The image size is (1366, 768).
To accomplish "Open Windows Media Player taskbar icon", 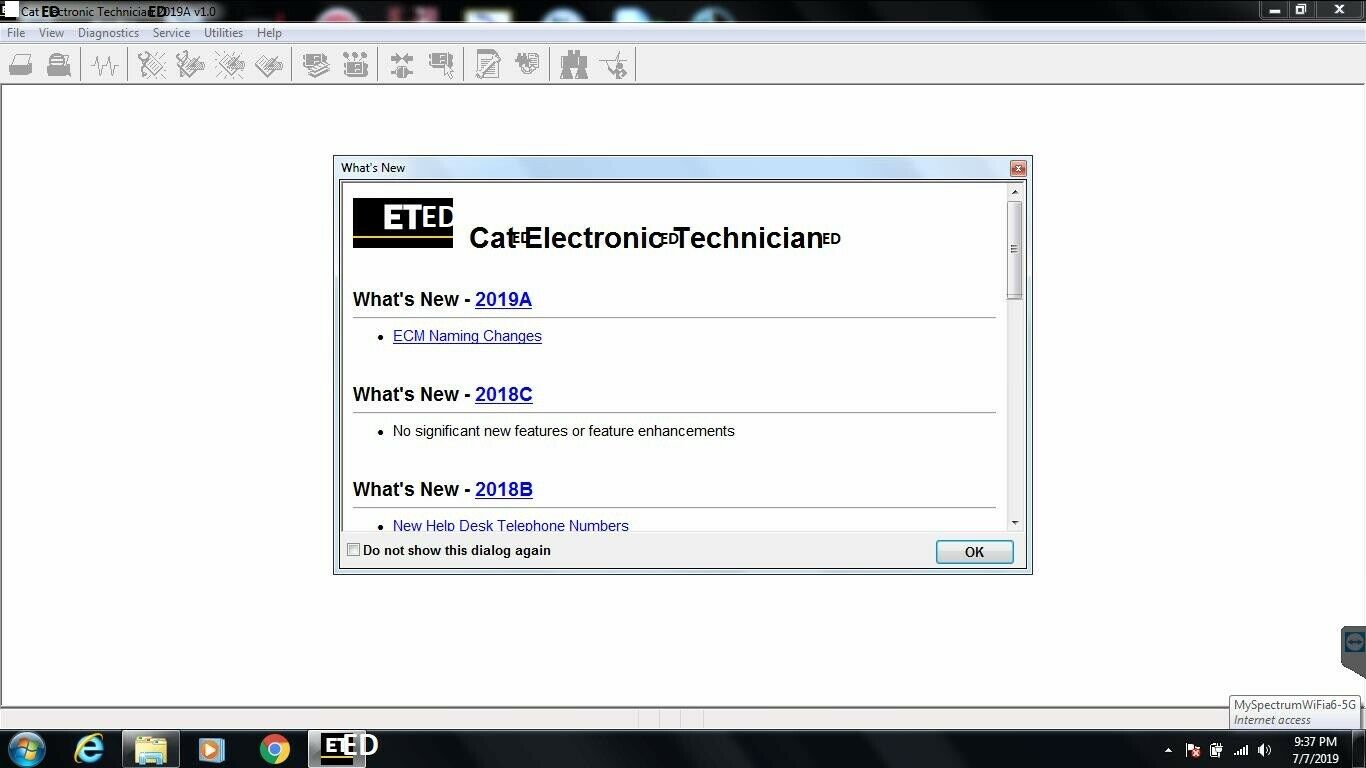I will tap(211, 748).
